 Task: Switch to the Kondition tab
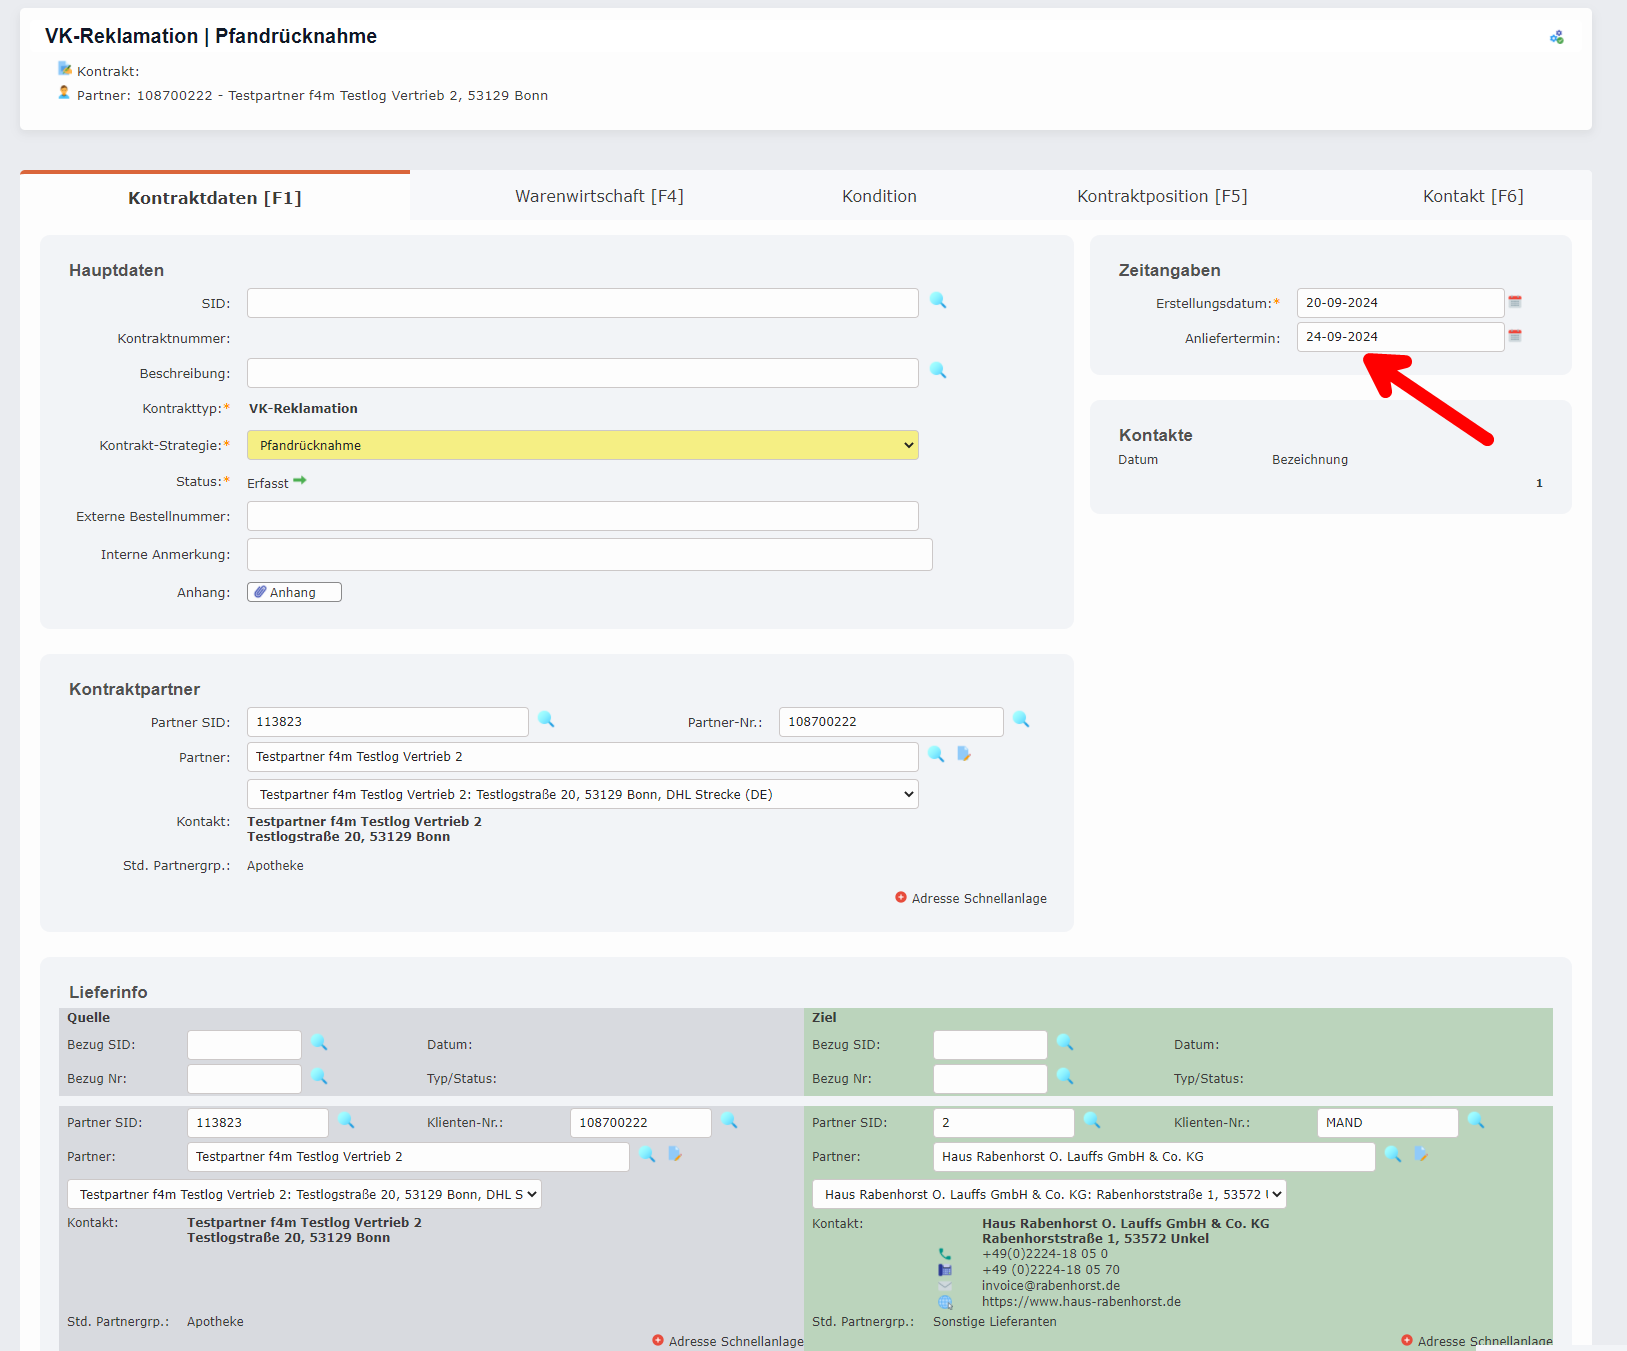pyautogui.click(x=878, y=195)
